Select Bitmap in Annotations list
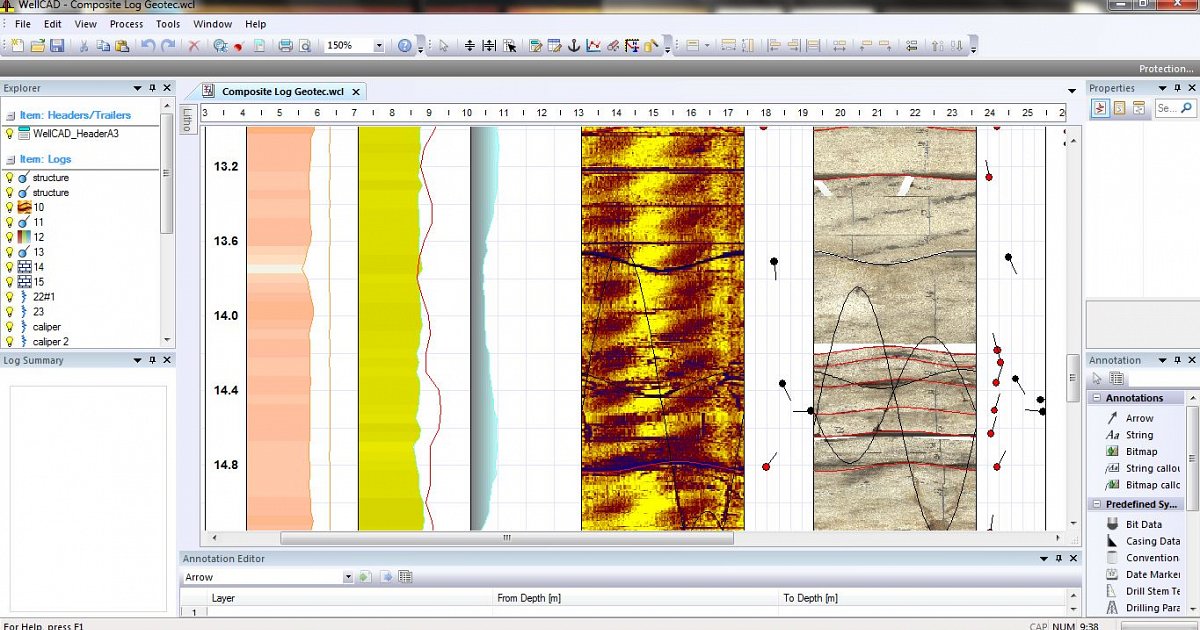Image resolution: width=1200 pixels, height=630 pixels. pyautogui.click(x=1141, y=452)
